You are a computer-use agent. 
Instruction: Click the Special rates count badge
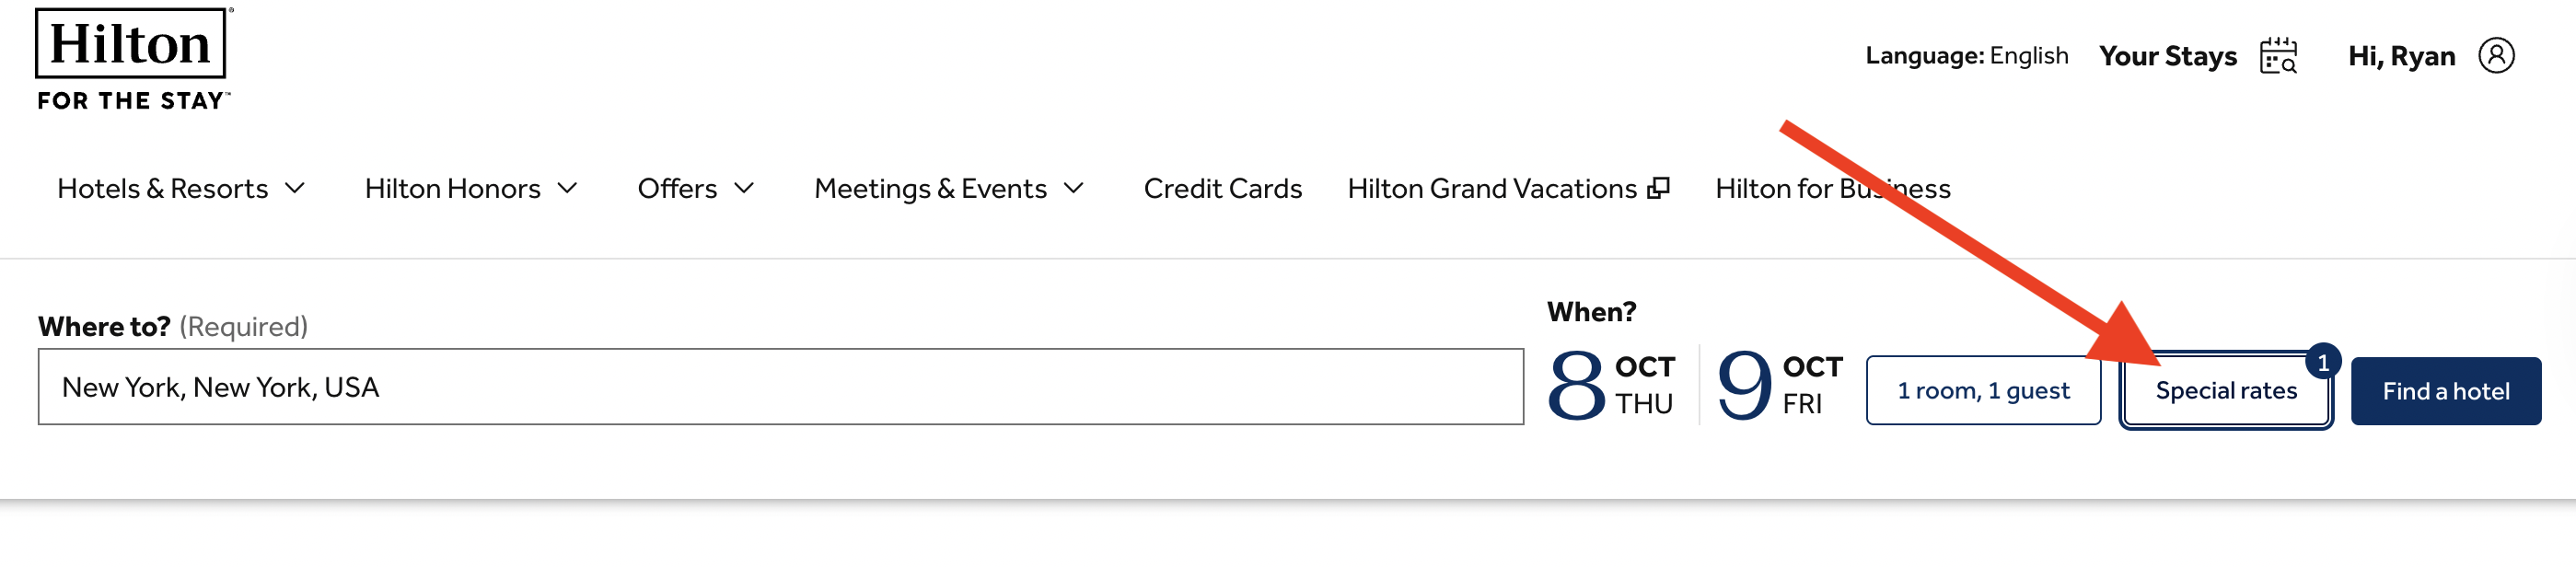tap(2322, 362)
